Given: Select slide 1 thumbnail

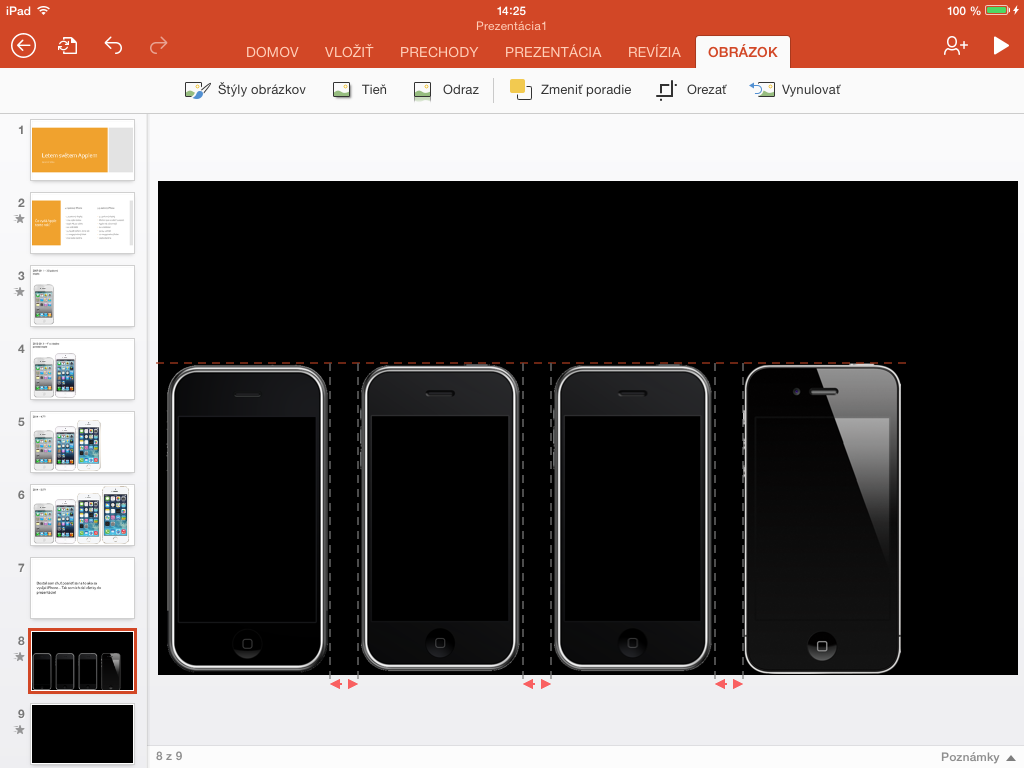Looking at the screenshot, I should click(82, 150).
